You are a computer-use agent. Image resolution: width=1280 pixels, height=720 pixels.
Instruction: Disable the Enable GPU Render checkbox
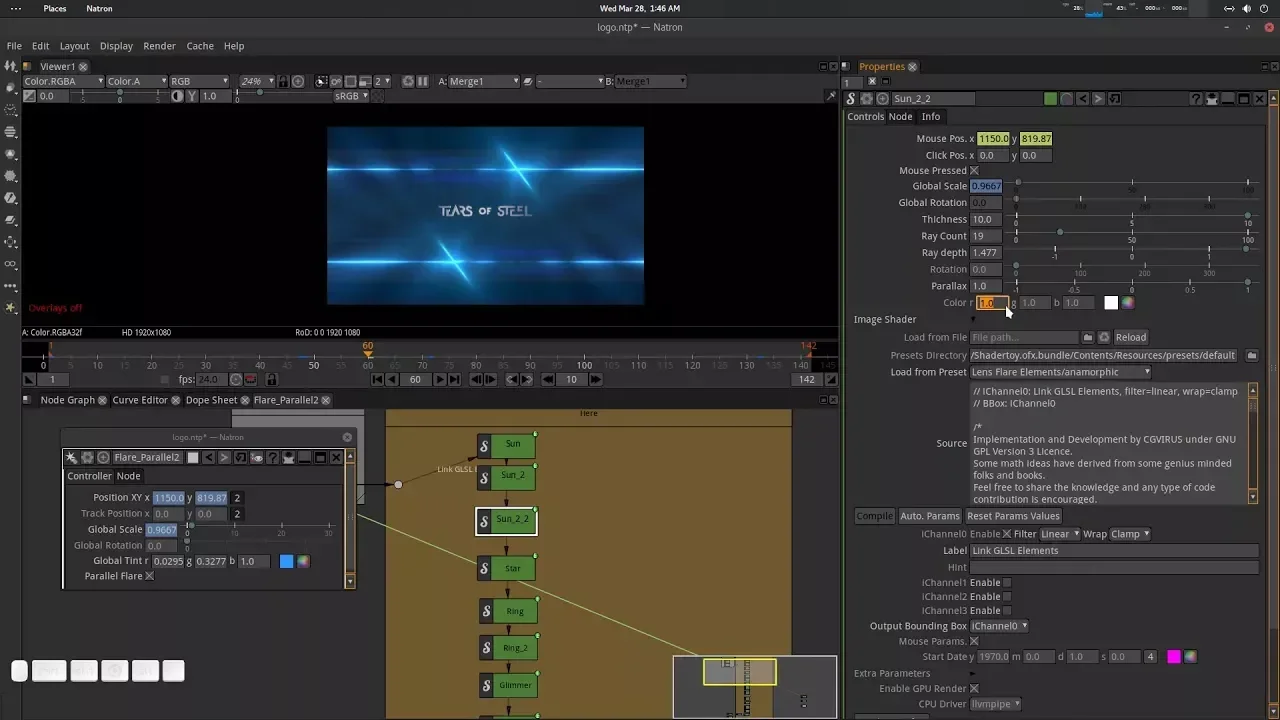974,689
